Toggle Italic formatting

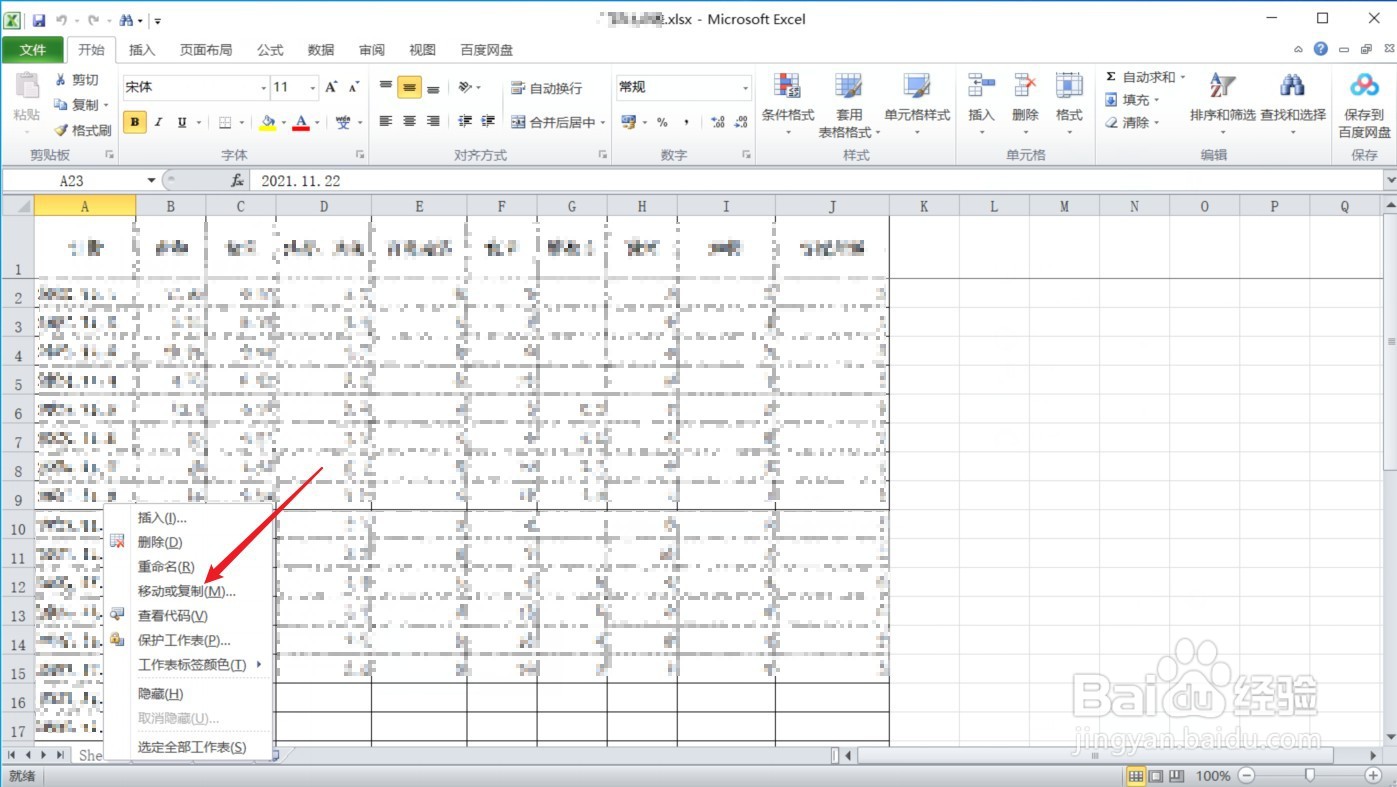[x=158, y=122]
